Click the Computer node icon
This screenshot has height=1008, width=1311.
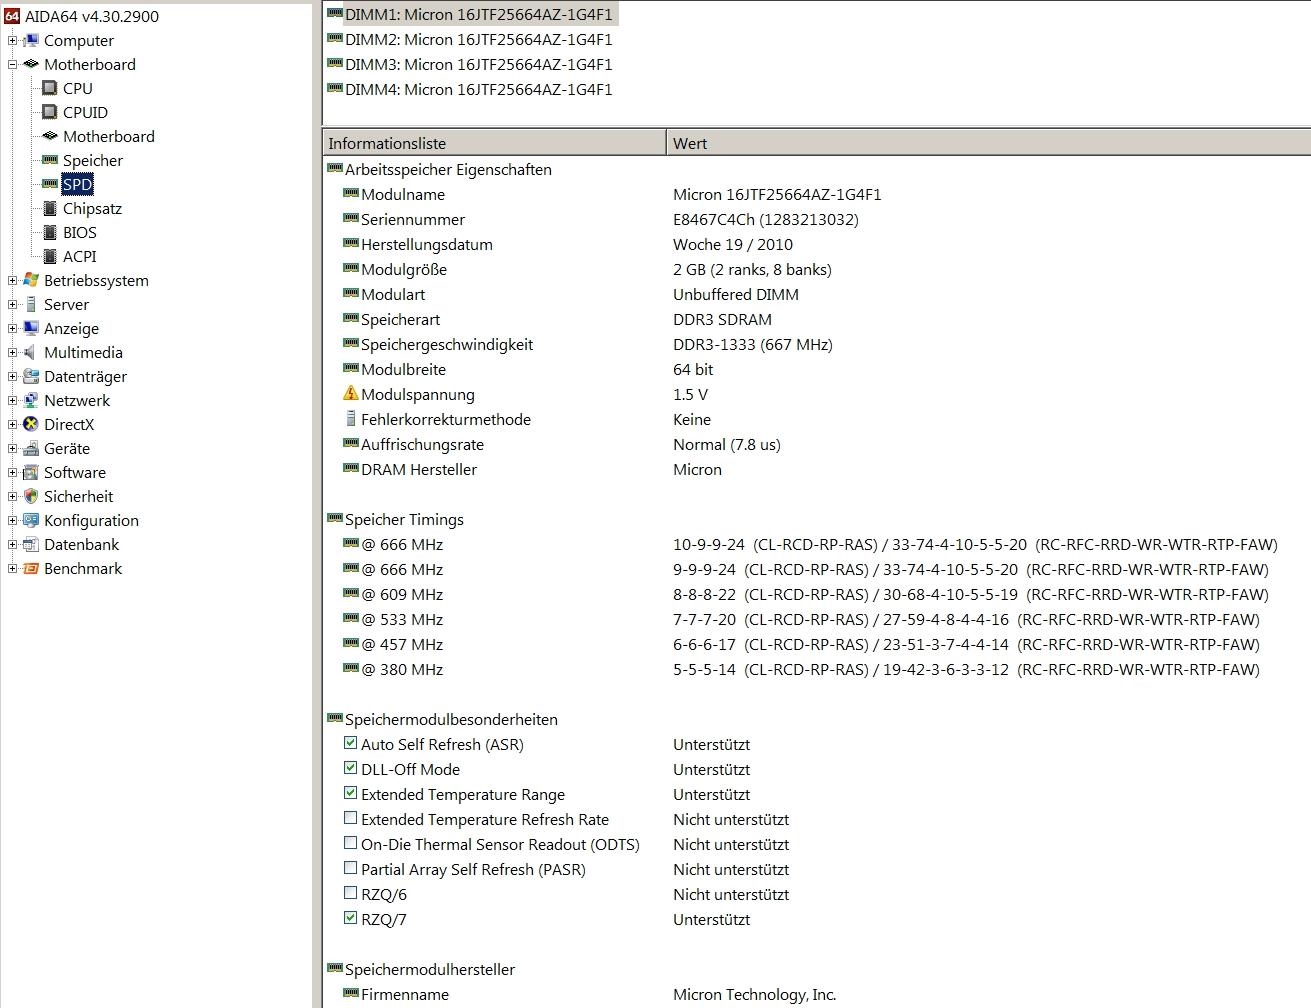(31, 40)
